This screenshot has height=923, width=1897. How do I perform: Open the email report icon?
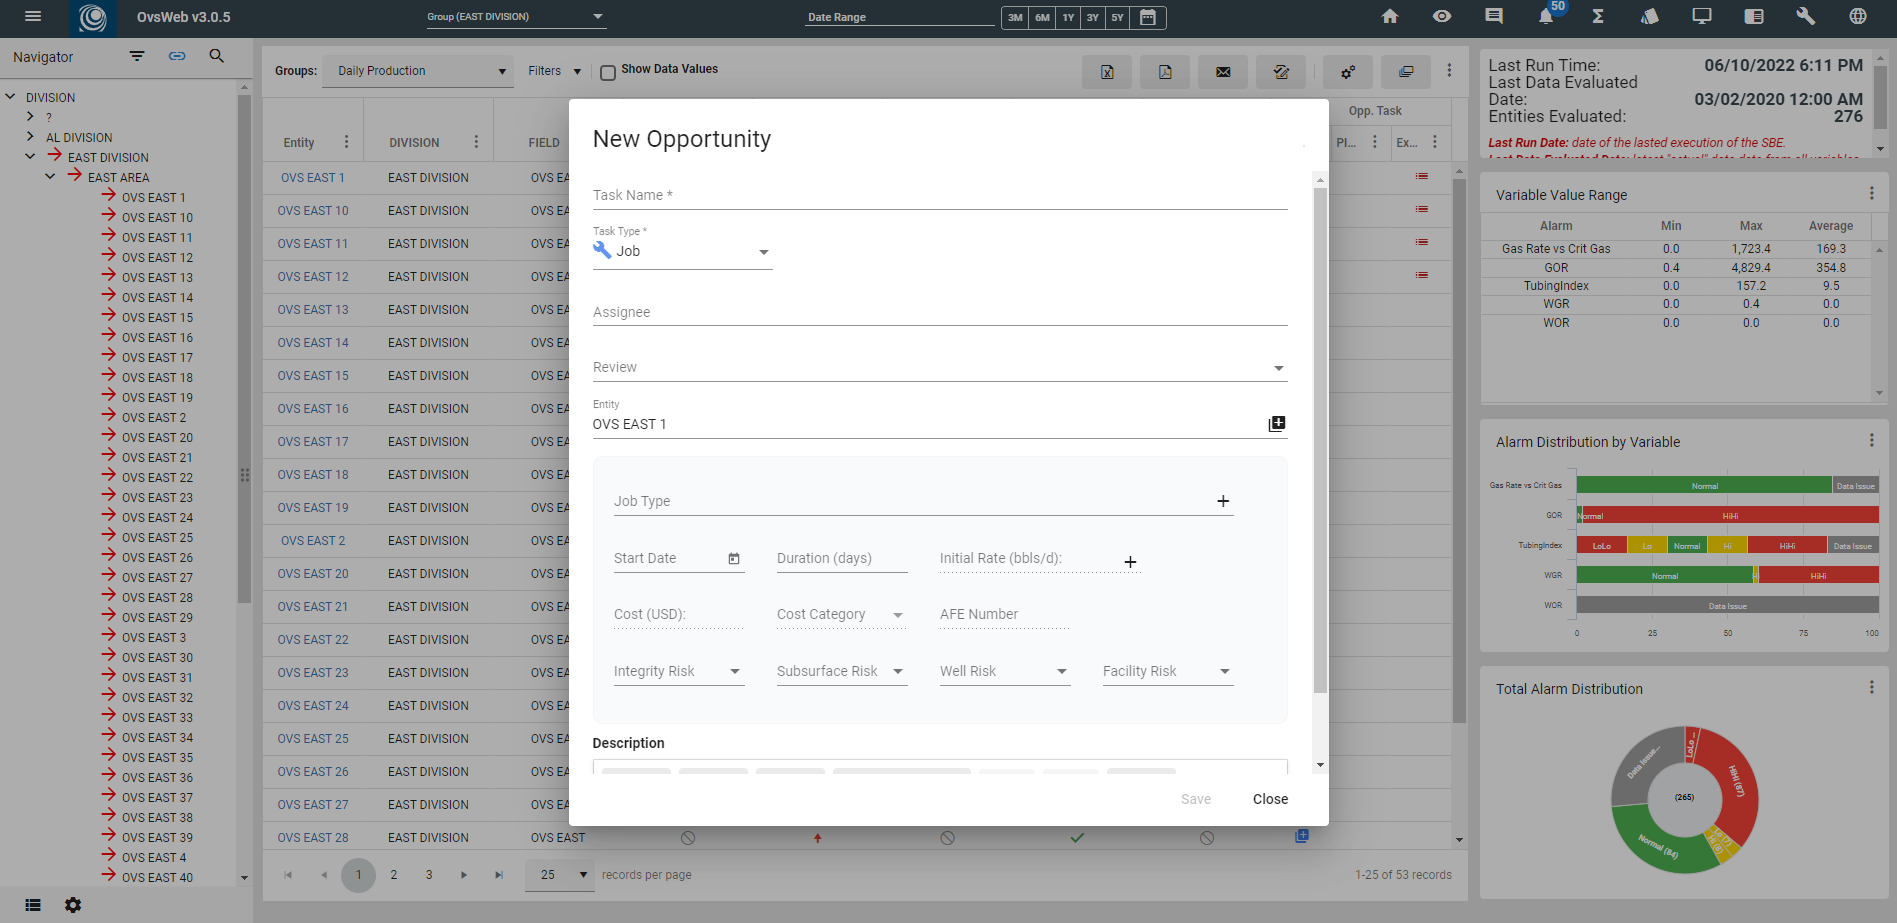coord(1222,71)
